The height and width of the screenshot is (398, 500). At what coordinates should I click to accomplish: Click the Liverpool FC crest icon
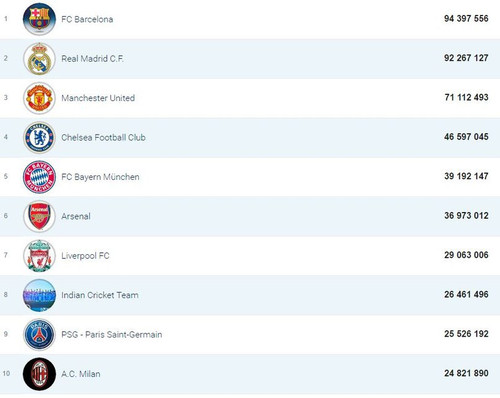39,256
